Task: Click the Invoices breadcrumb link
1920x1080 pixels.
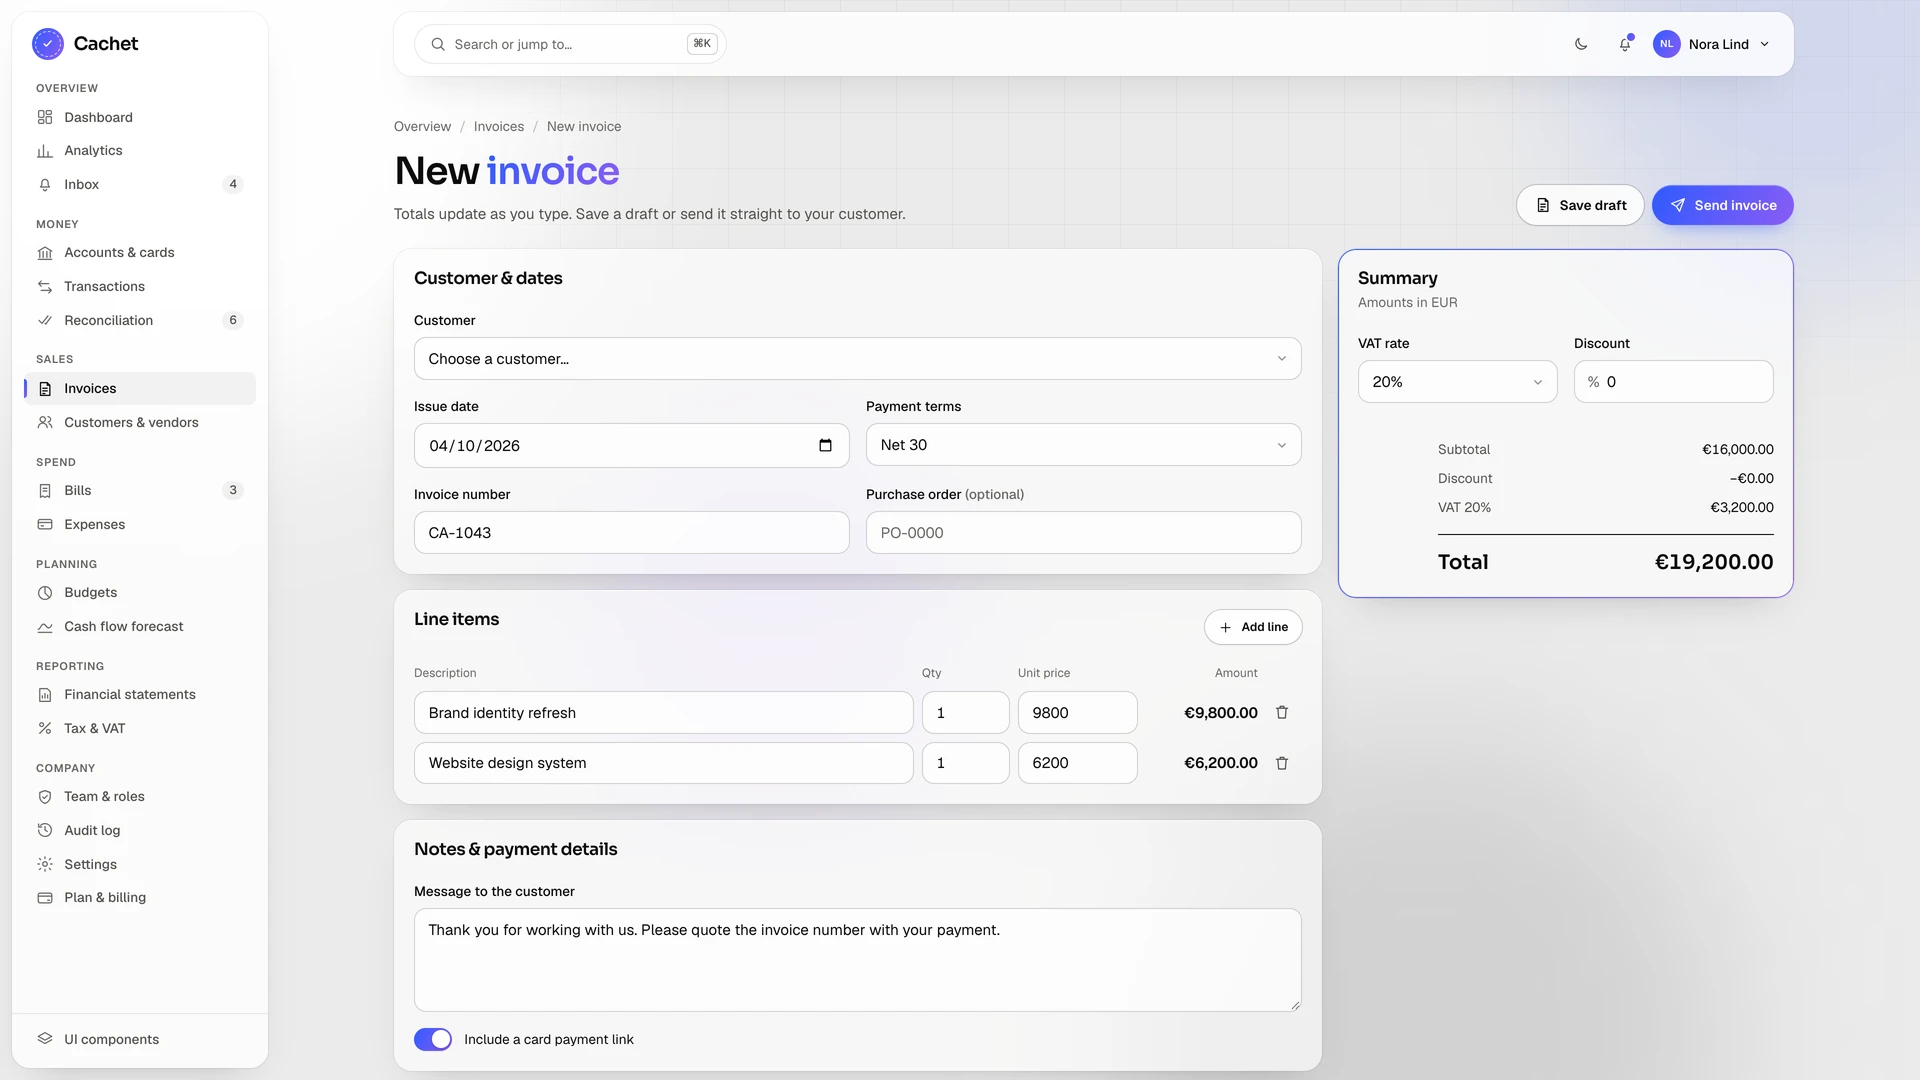Action: 499,127
